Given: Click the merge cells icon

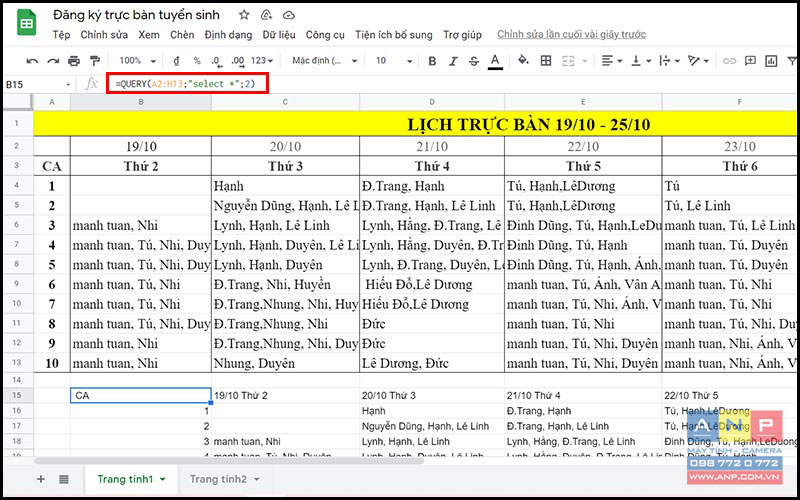Looking at the screenshot, I should (x=568, y=61).
